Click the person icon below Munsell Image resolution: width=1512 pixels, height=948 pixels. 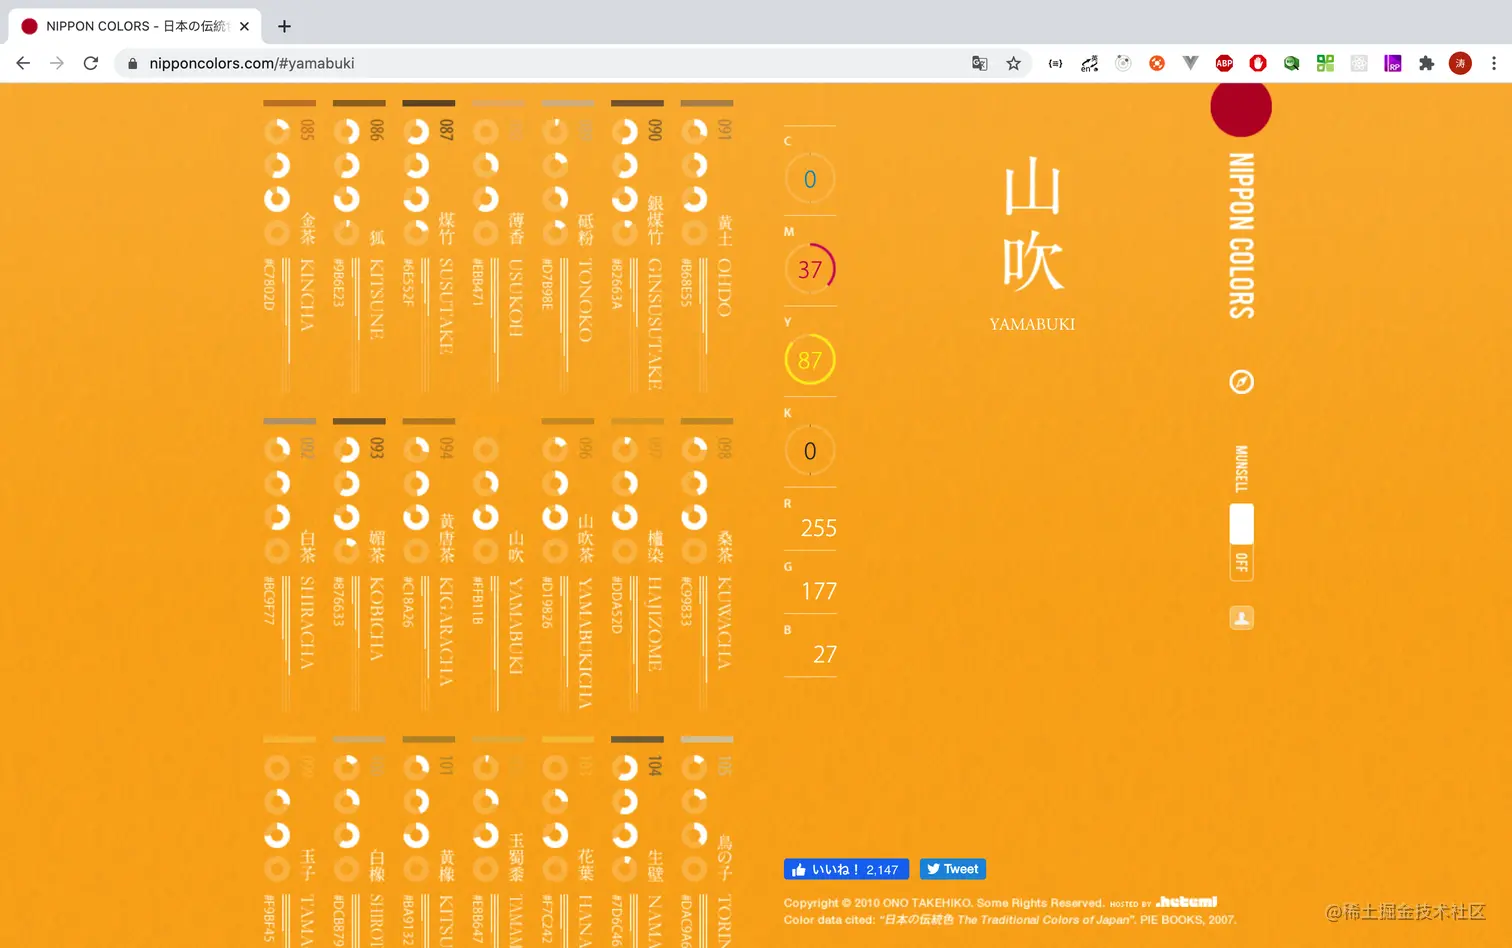pyautogui.click(x=1241, y=618)
